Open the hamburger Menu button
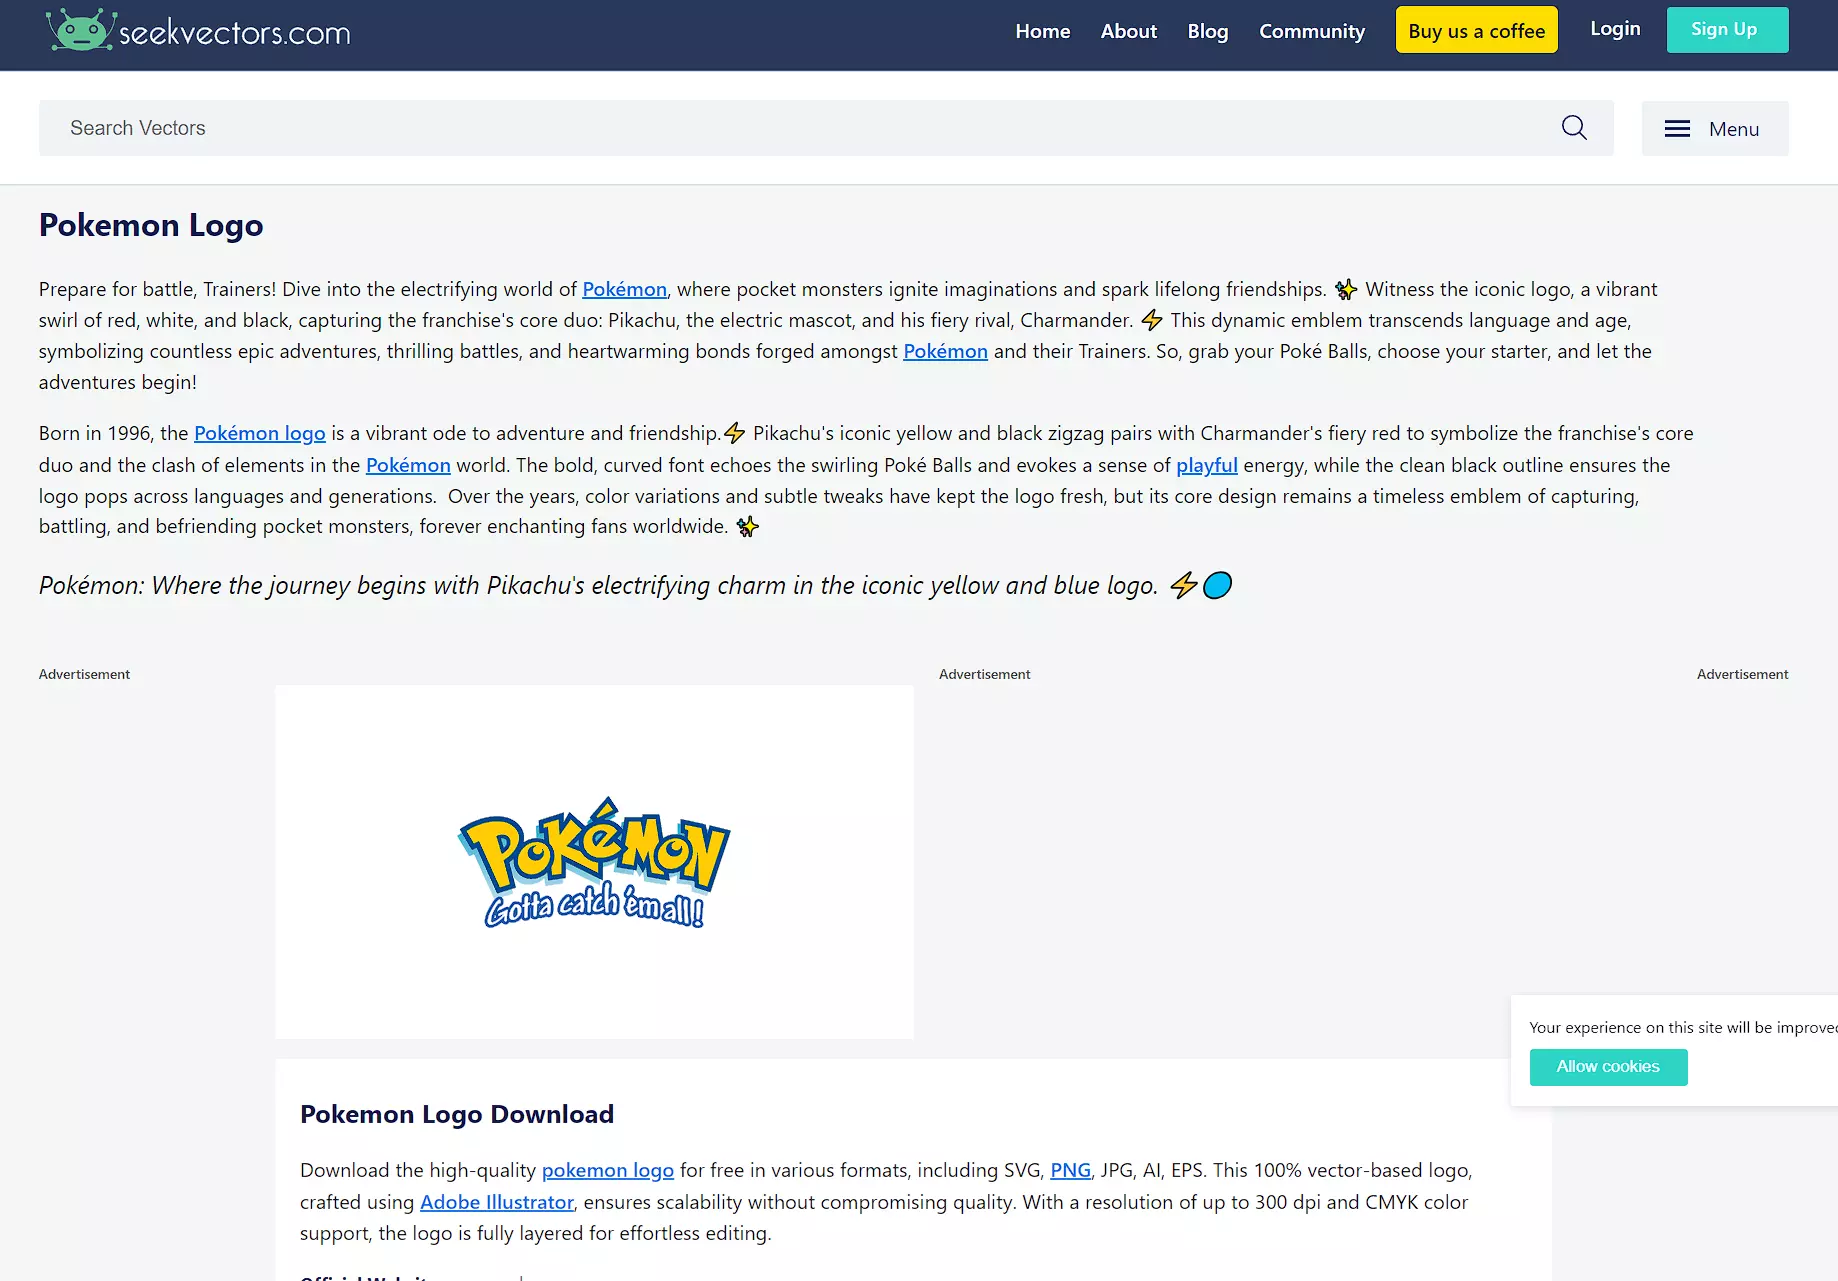Screen dimensions: 1838x1281 pos(1714,129)
